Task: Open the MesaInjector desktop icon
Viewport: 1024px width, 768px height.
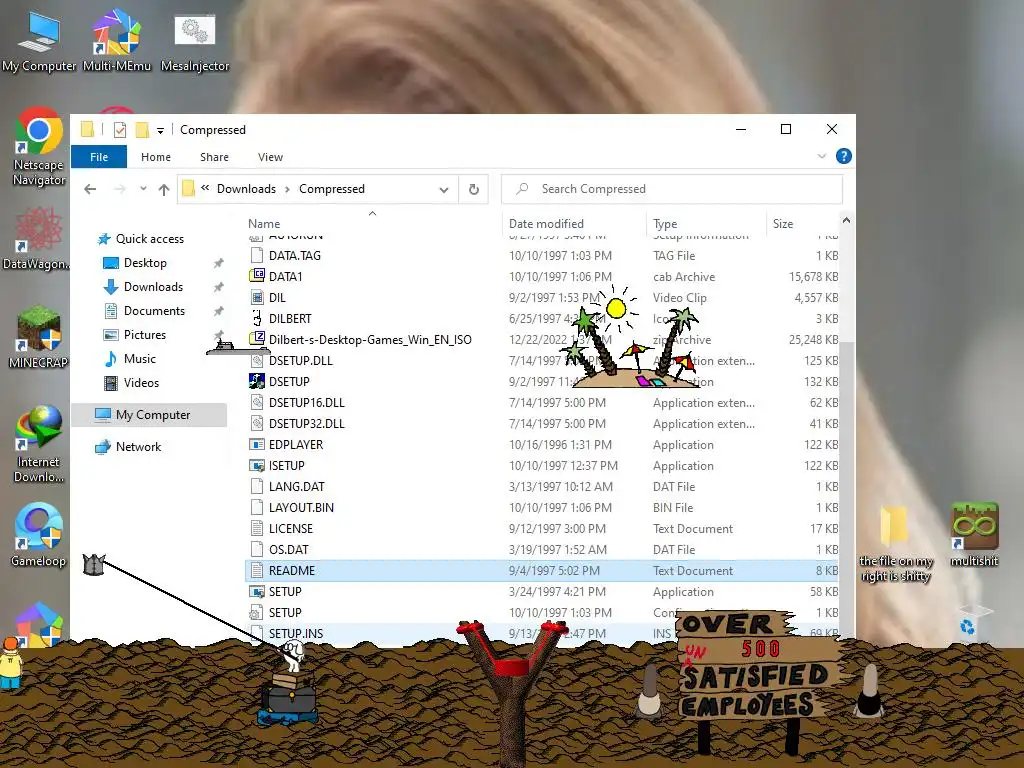Action: click(195, 40)
